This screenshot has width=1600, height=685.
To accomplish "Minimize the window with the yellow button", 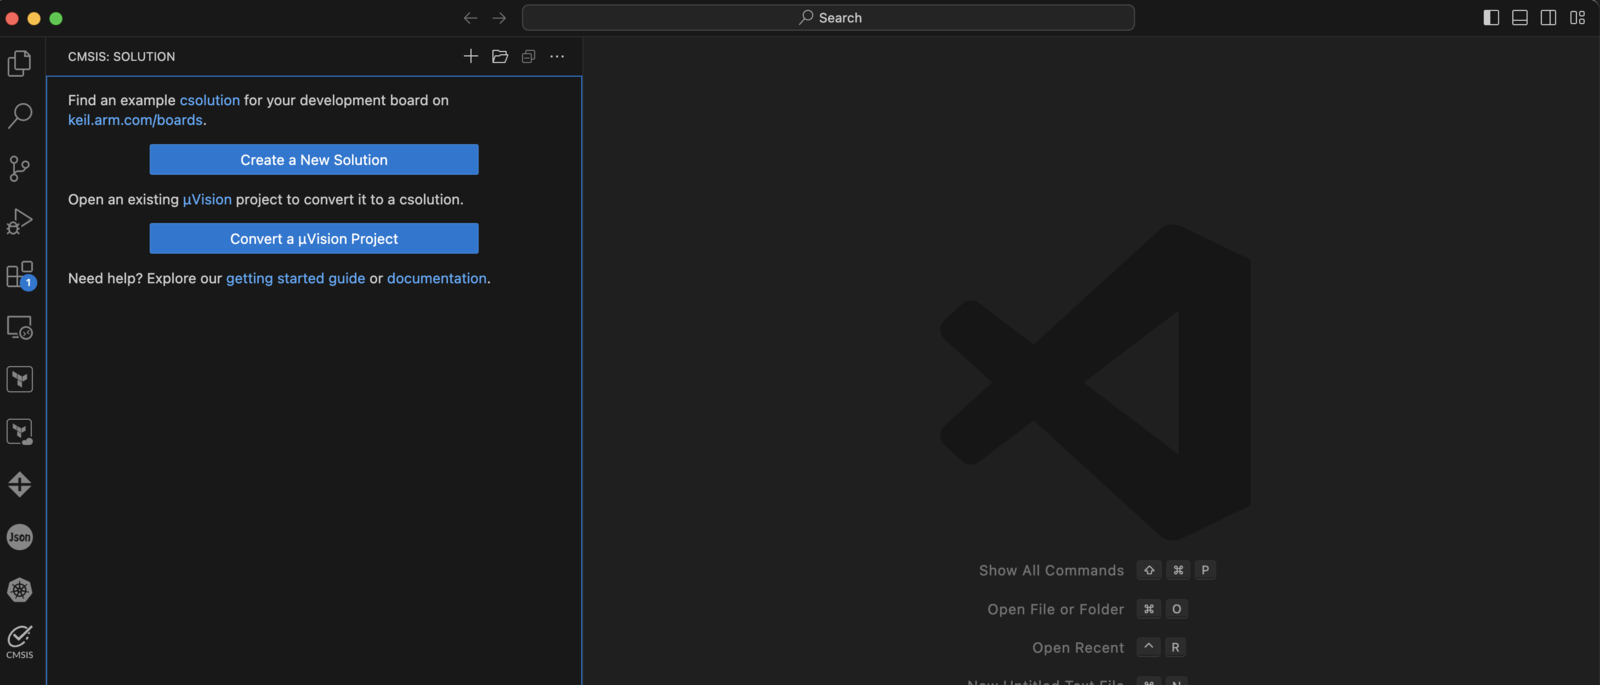I will 34,18.
